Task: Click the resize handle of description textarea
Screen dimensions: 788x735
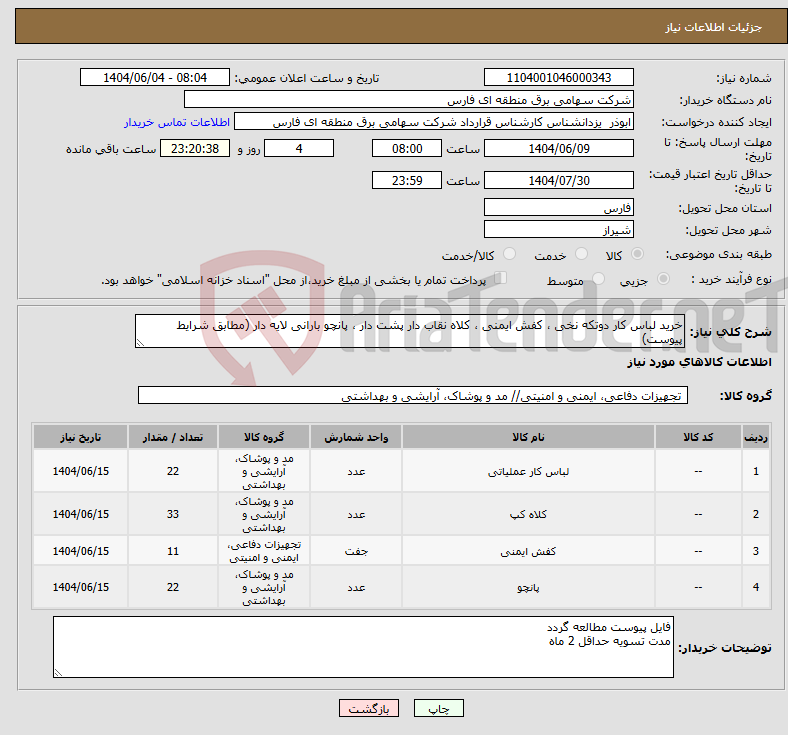Action: 140,343
